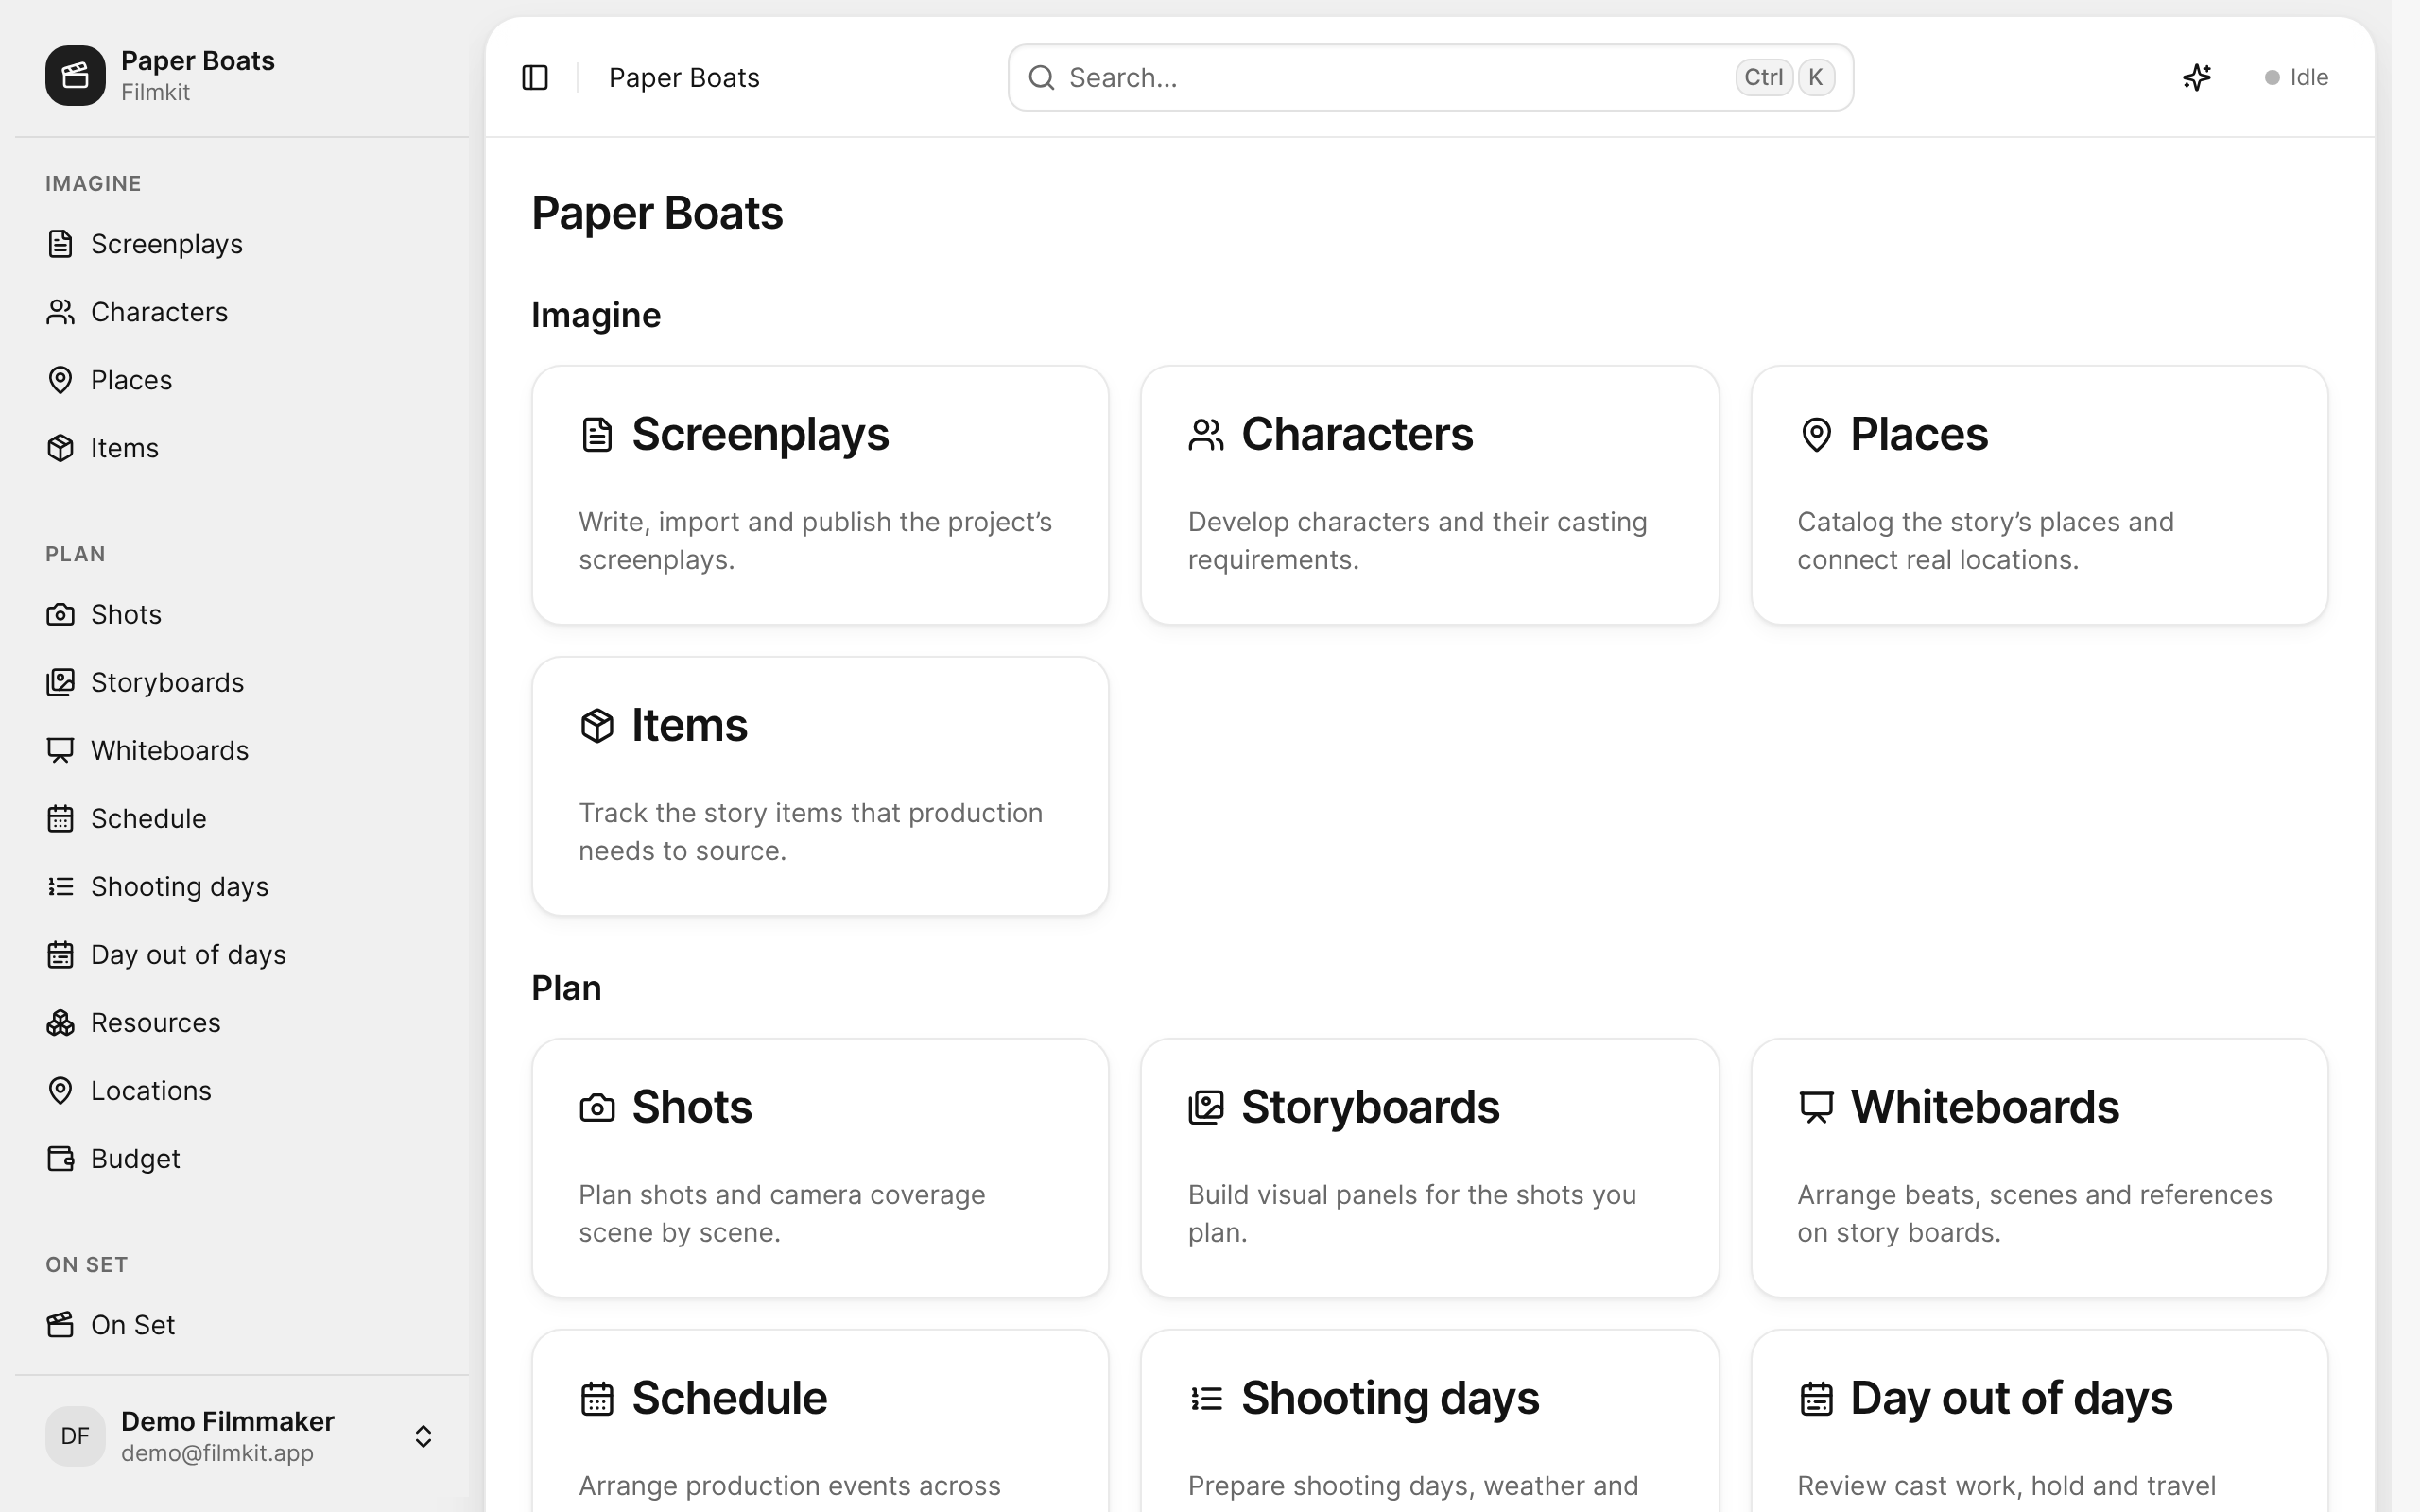Image resolution: width=2420 pixels, height=1512 pixels.
Task: Click the Locations pin icon in sidebar
Action: pos(60,1090)
